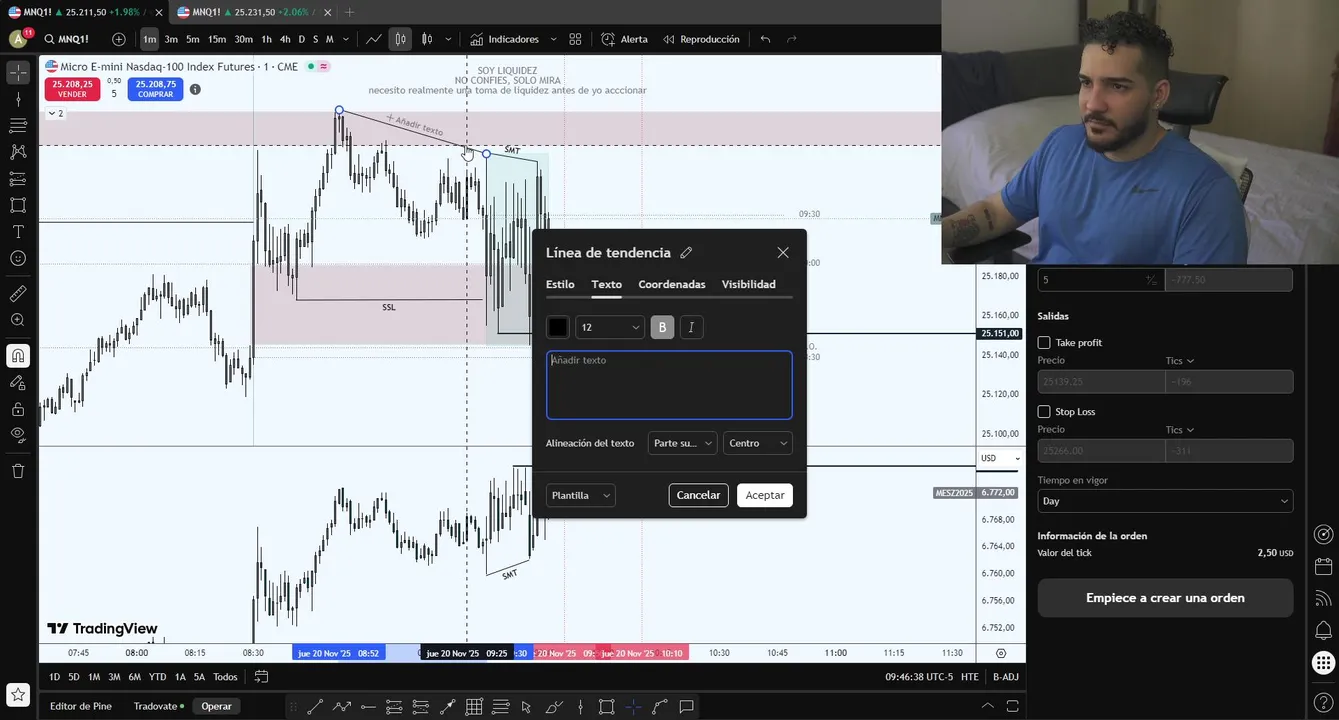The image size is (1339, 720).
Task: Expand the indicator templates arrow next to Indicadores
Action: (x=553, y=39)
